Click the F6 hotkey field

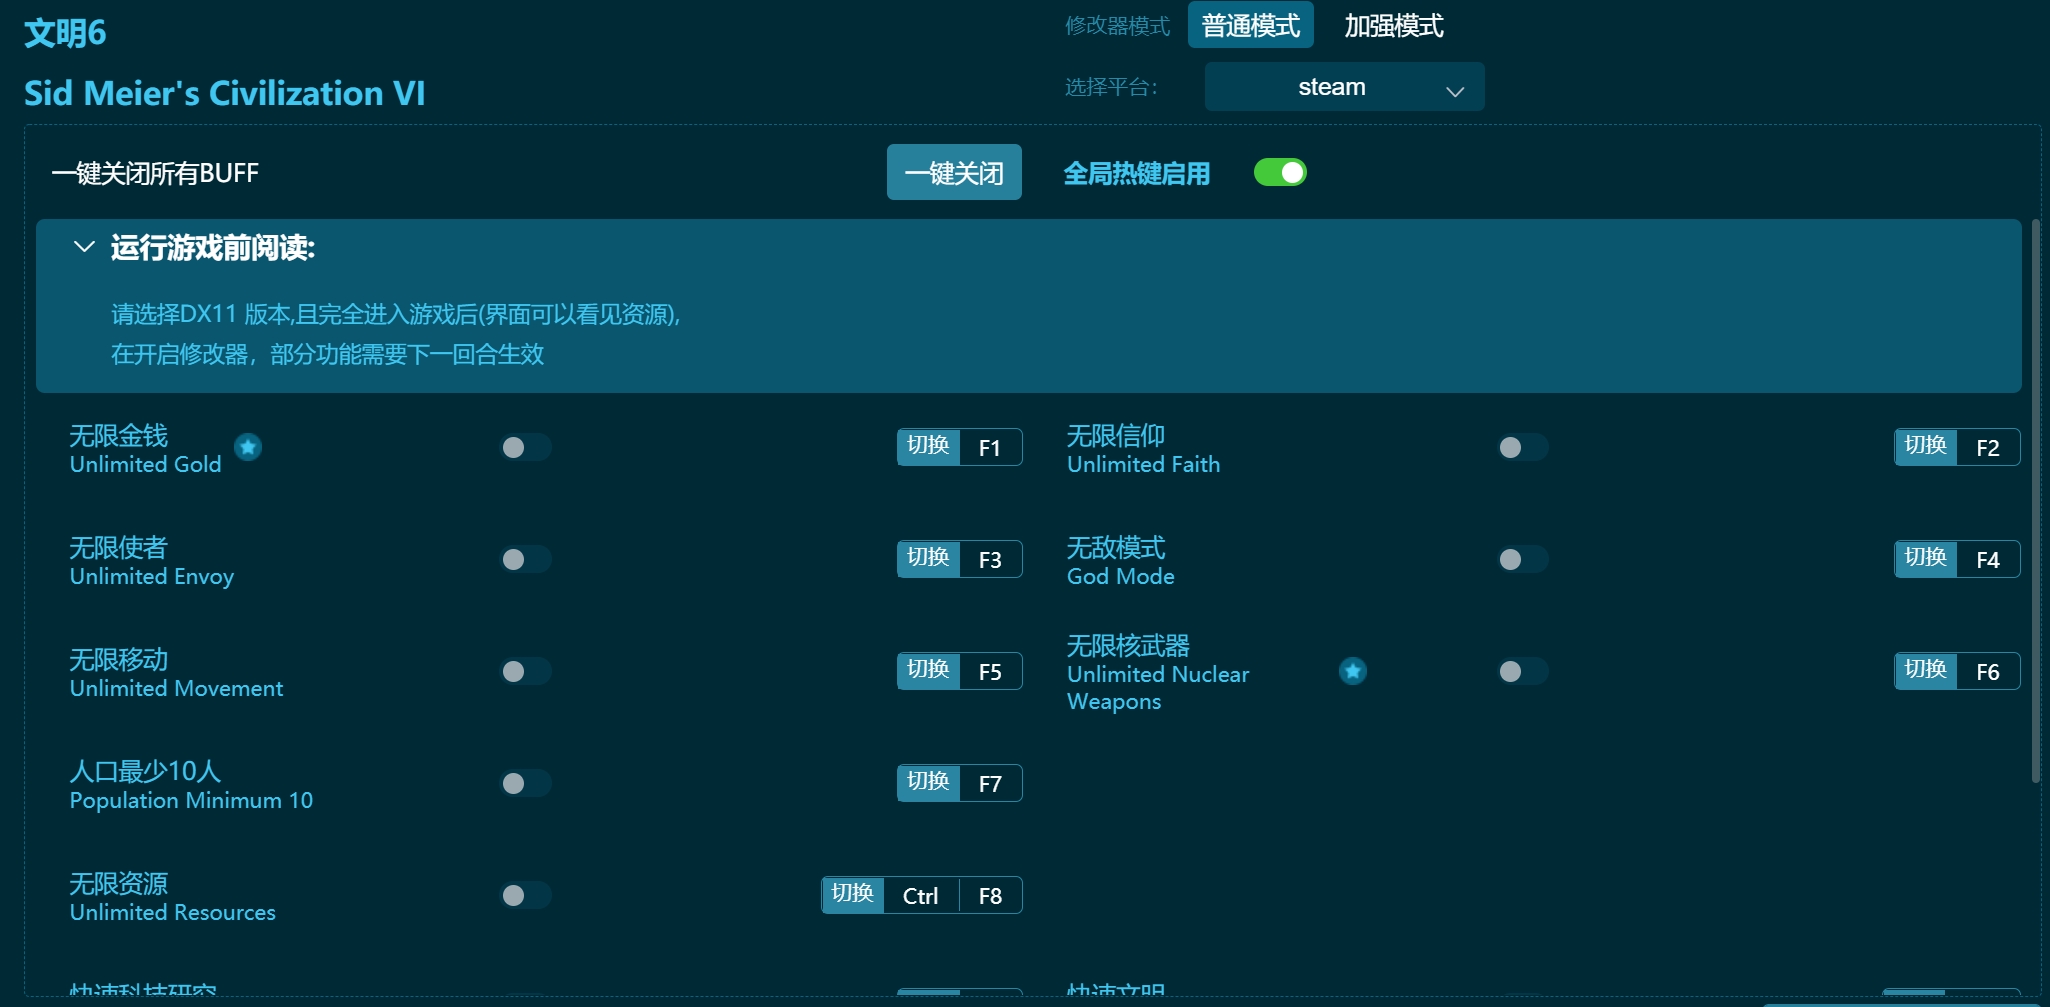coord(1988,672)
